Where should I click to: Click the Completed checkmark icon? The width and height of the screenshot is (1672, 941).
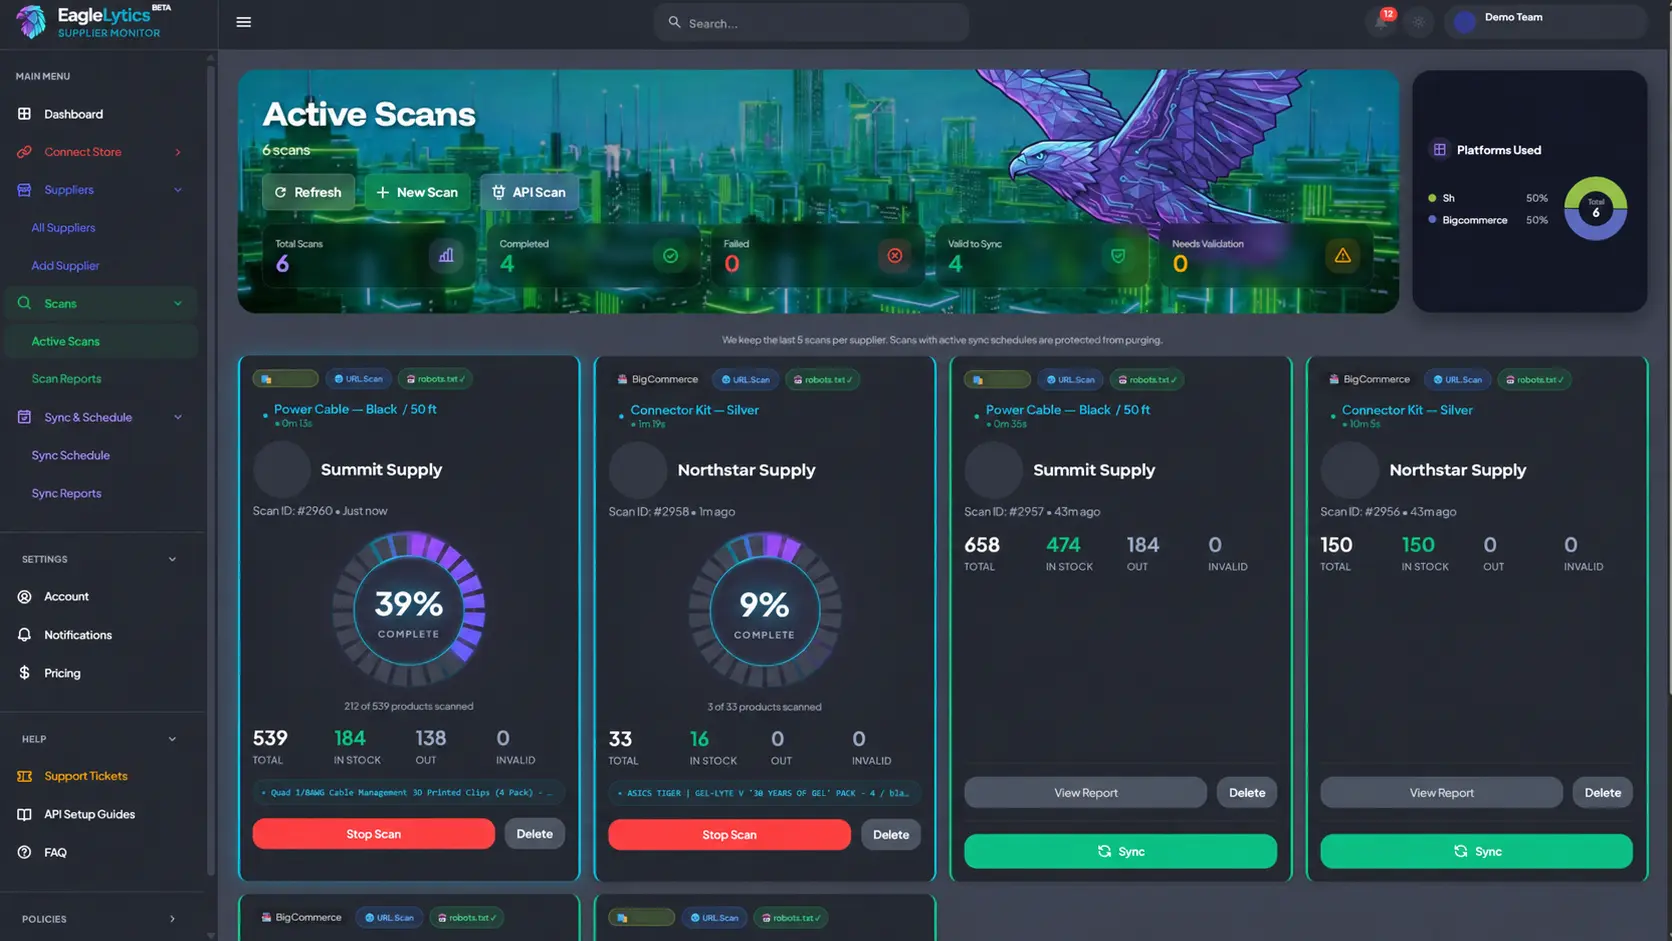pyautogui.click(x=670, y=255)
